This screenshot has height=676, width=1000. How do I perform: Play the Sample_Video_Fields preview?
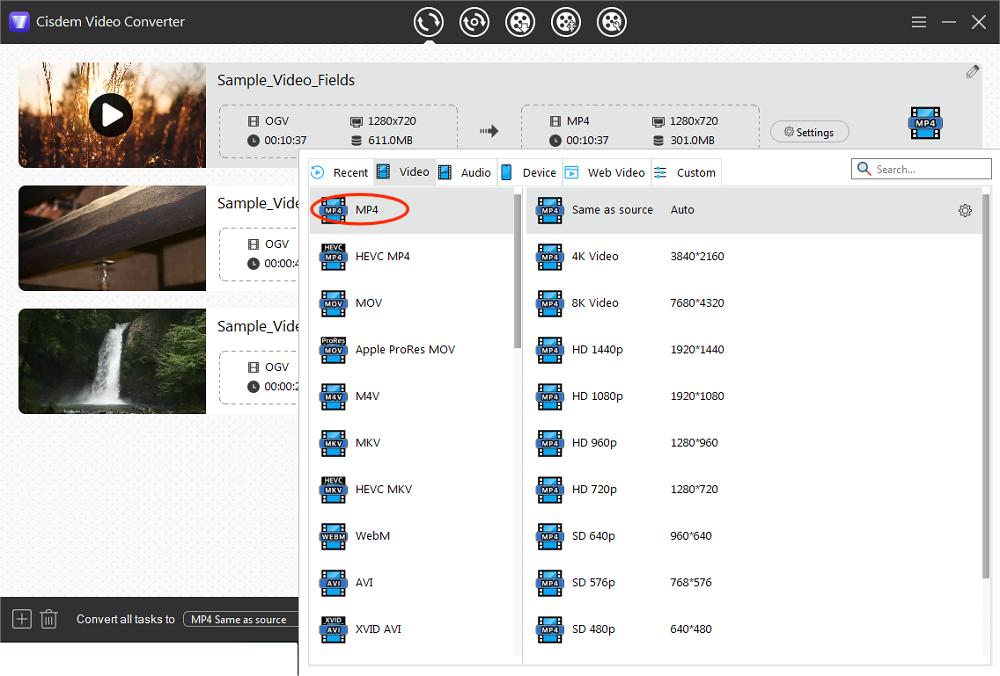tap(111, 115)
